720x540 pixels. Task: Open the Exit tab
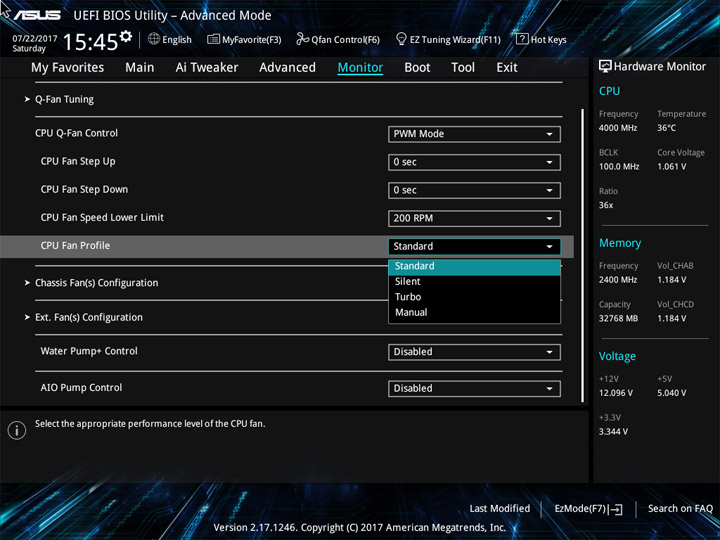pos(507,68)
